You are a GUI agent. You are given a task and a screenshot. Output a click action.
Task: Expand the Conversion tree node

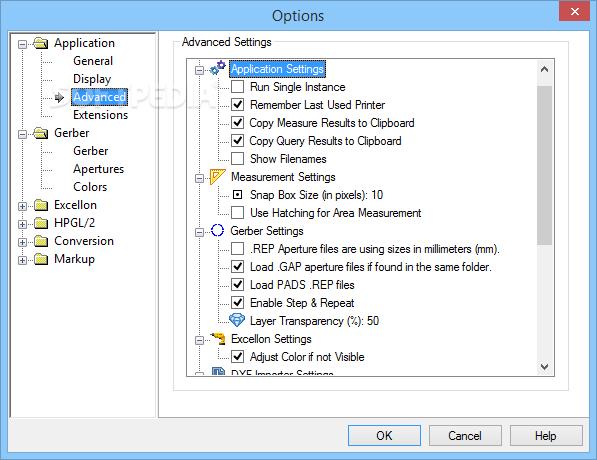pyautogui.click(x=22, y=242)
